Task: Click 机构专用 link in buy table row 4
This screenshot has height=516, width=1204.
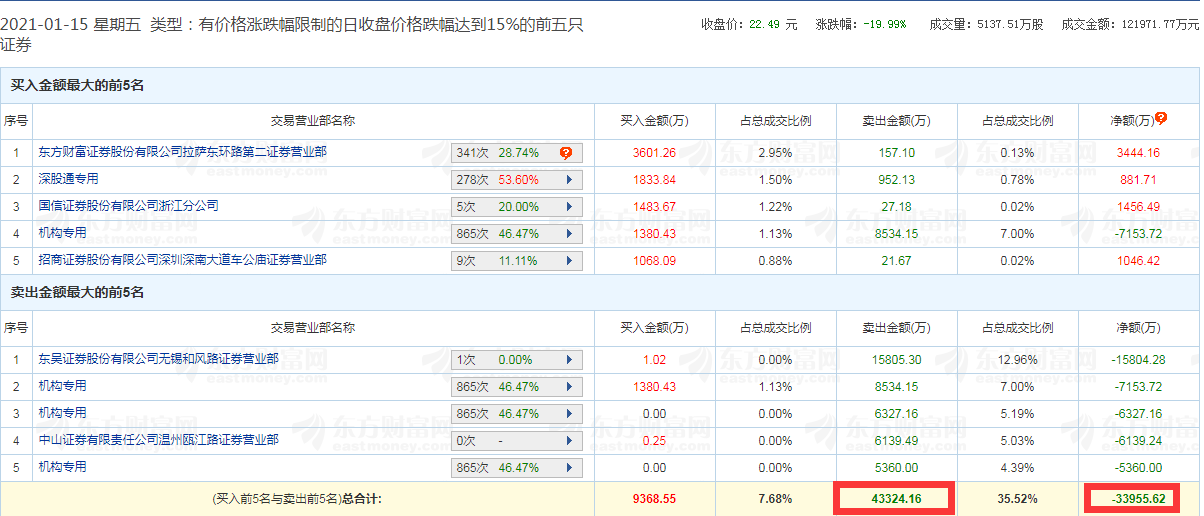Action: pyautogui.click(x=62, y=233)
